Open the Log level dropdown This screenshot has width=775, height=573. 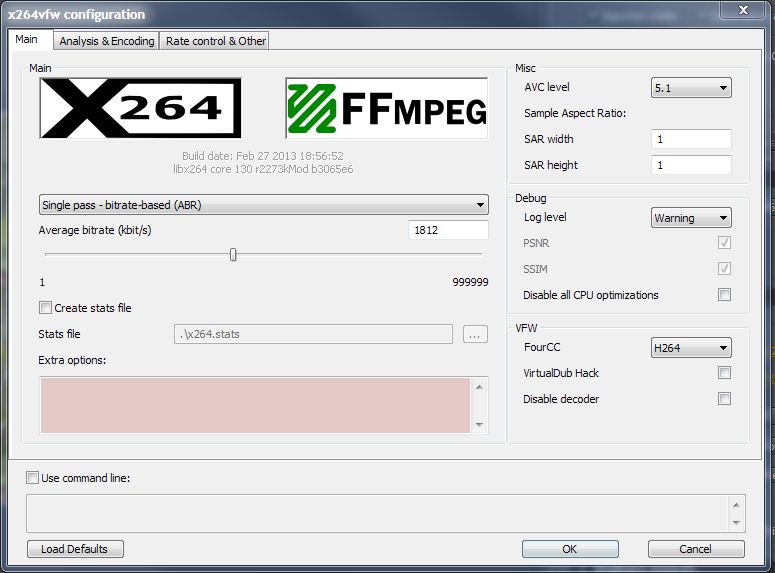(x=691, y=218)
